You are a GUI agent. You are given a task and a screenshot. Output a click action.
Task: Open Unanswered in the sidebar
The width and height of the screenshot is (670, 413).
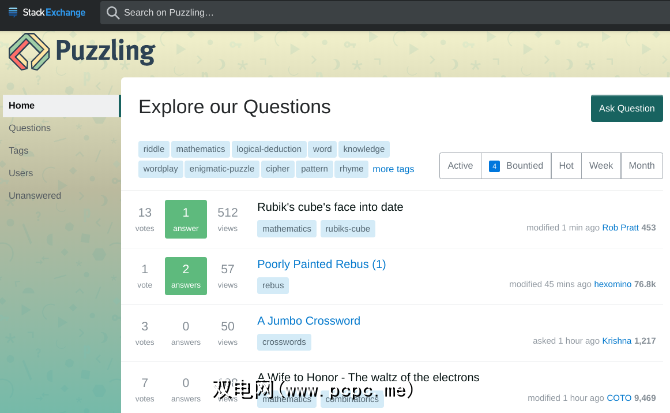coord(35,196)
